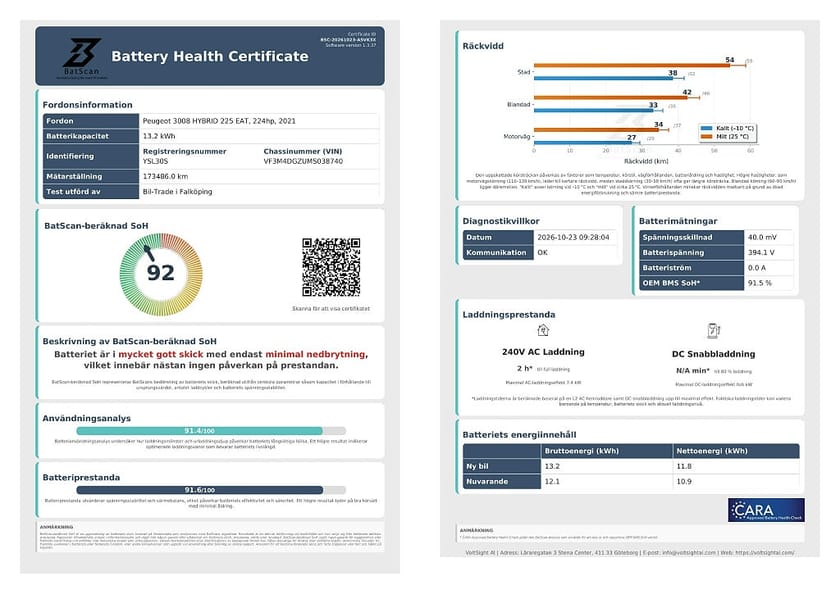840x594 pixels.
Task: Click the odometer value 173486.0 km
Action: [165, 176]
